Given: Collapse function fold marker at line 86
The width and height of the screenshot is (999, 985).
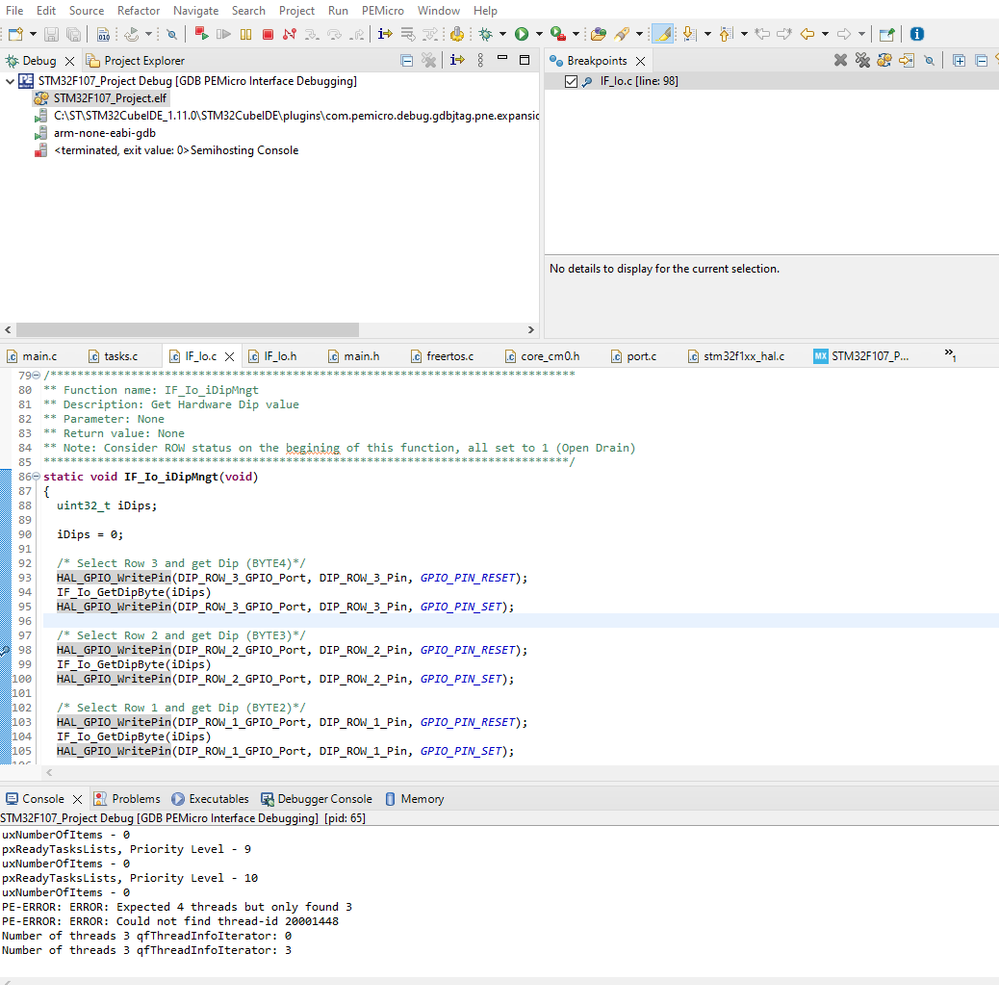Looking at the screenshot, I should tap(36, 477).
